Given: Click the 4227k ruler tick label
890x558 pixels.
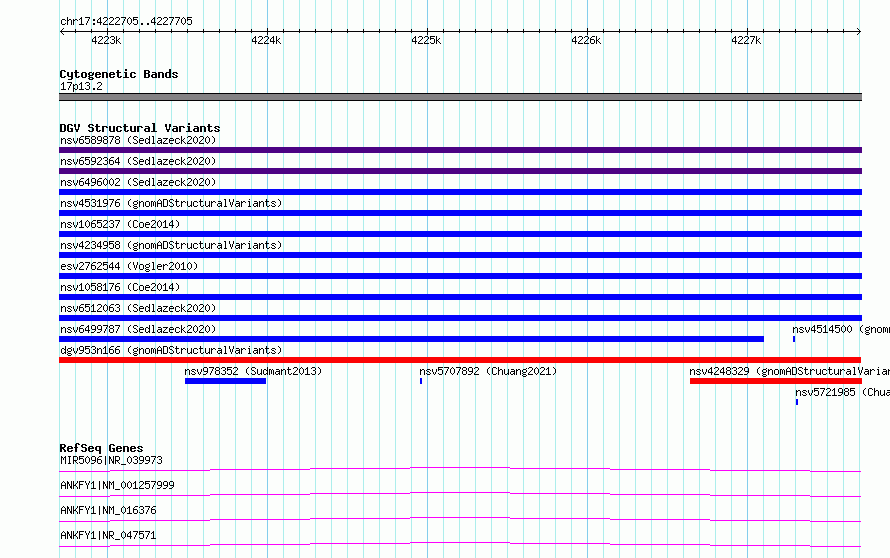Looking at the screenshot, I should 746,40.
